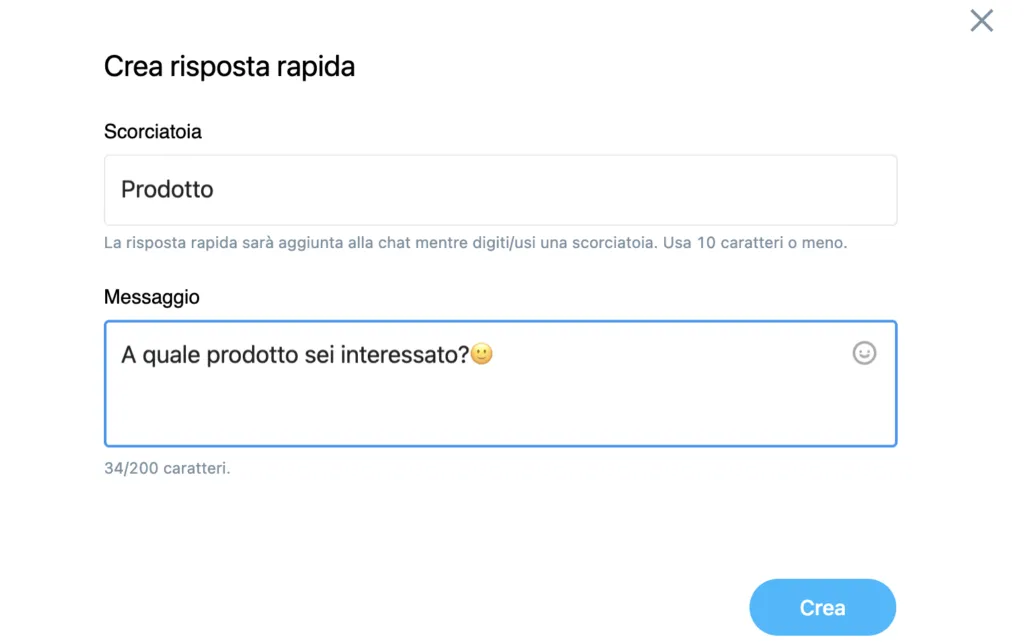Click the 34/200 caratteri counter
Screen dimensions: 1024x643
pyautogui.click(x=167, y=468)
